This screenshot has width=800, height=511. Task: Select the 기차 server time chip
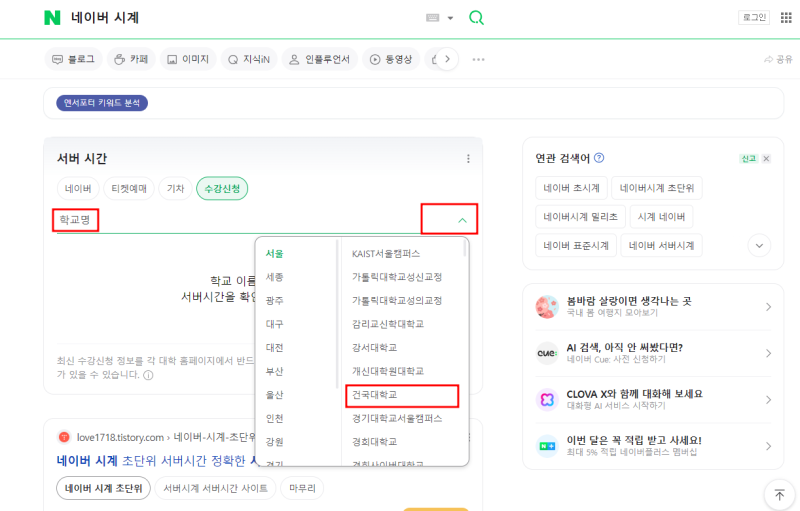point(175,189)
